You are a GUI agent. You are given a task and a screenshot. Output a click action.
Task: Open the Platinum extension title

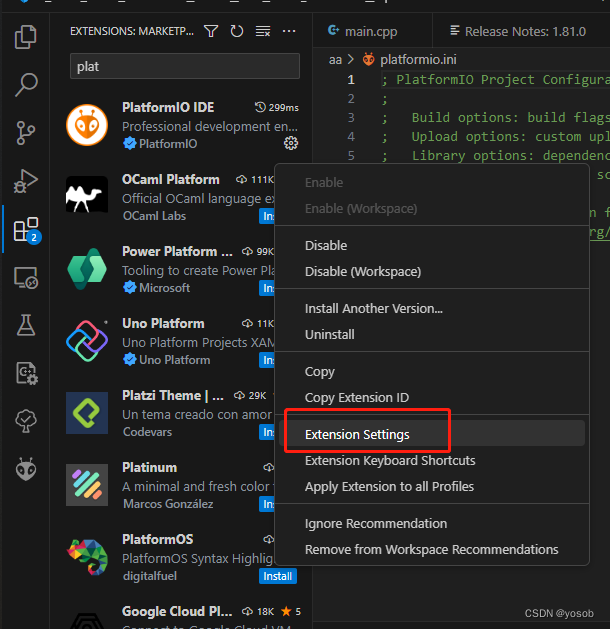(150, 467)
